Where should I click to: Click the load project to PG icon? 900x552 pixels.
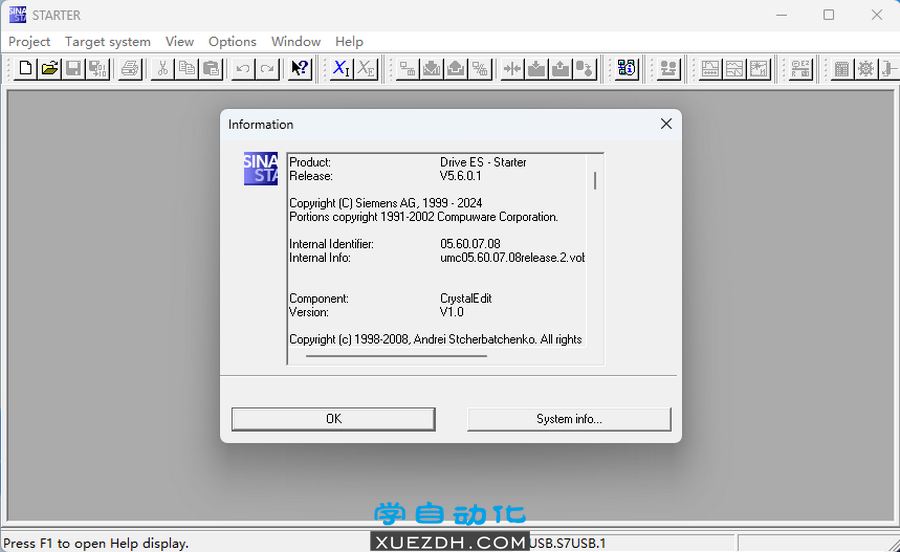pyautogui.click(x=456, y=69)
